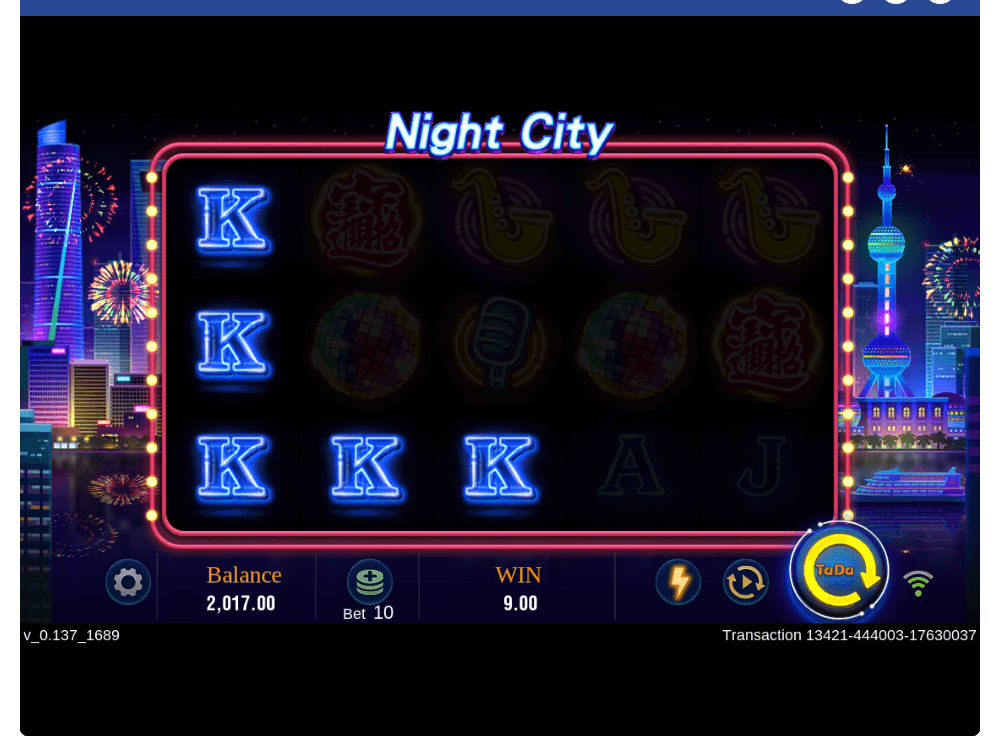Click the K symbol in second reel

coord(366,468)
